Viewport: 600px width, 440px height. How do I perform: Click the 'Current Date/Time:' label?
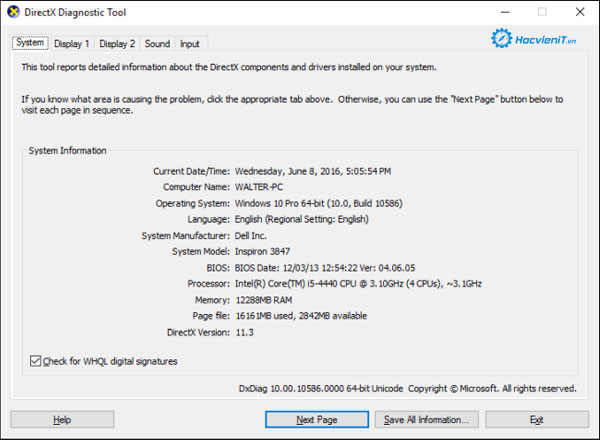point(191,171)
